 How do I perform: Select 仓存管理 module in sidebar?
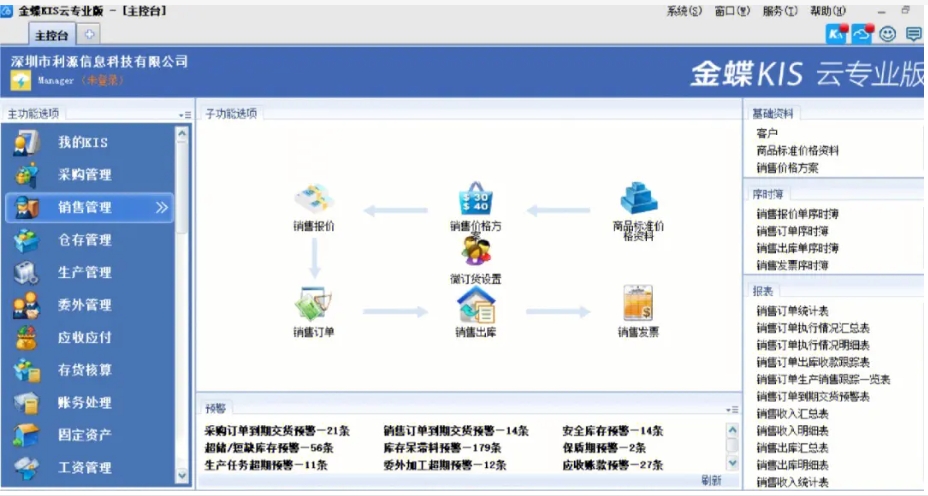point(89,240)
